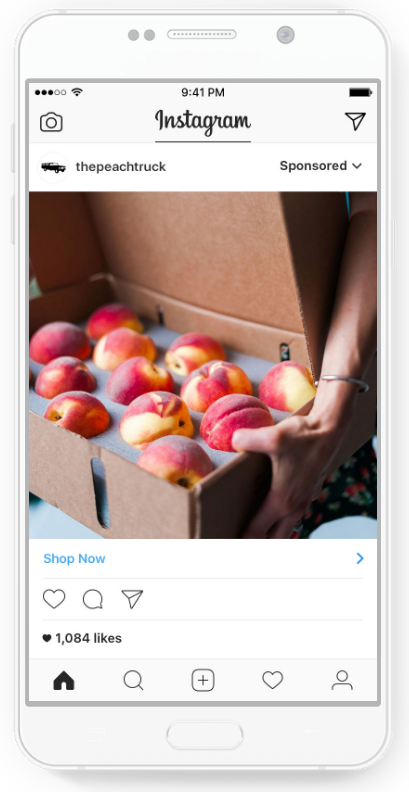Open thepeachtruck profile avatar

(x=53, y=167)
